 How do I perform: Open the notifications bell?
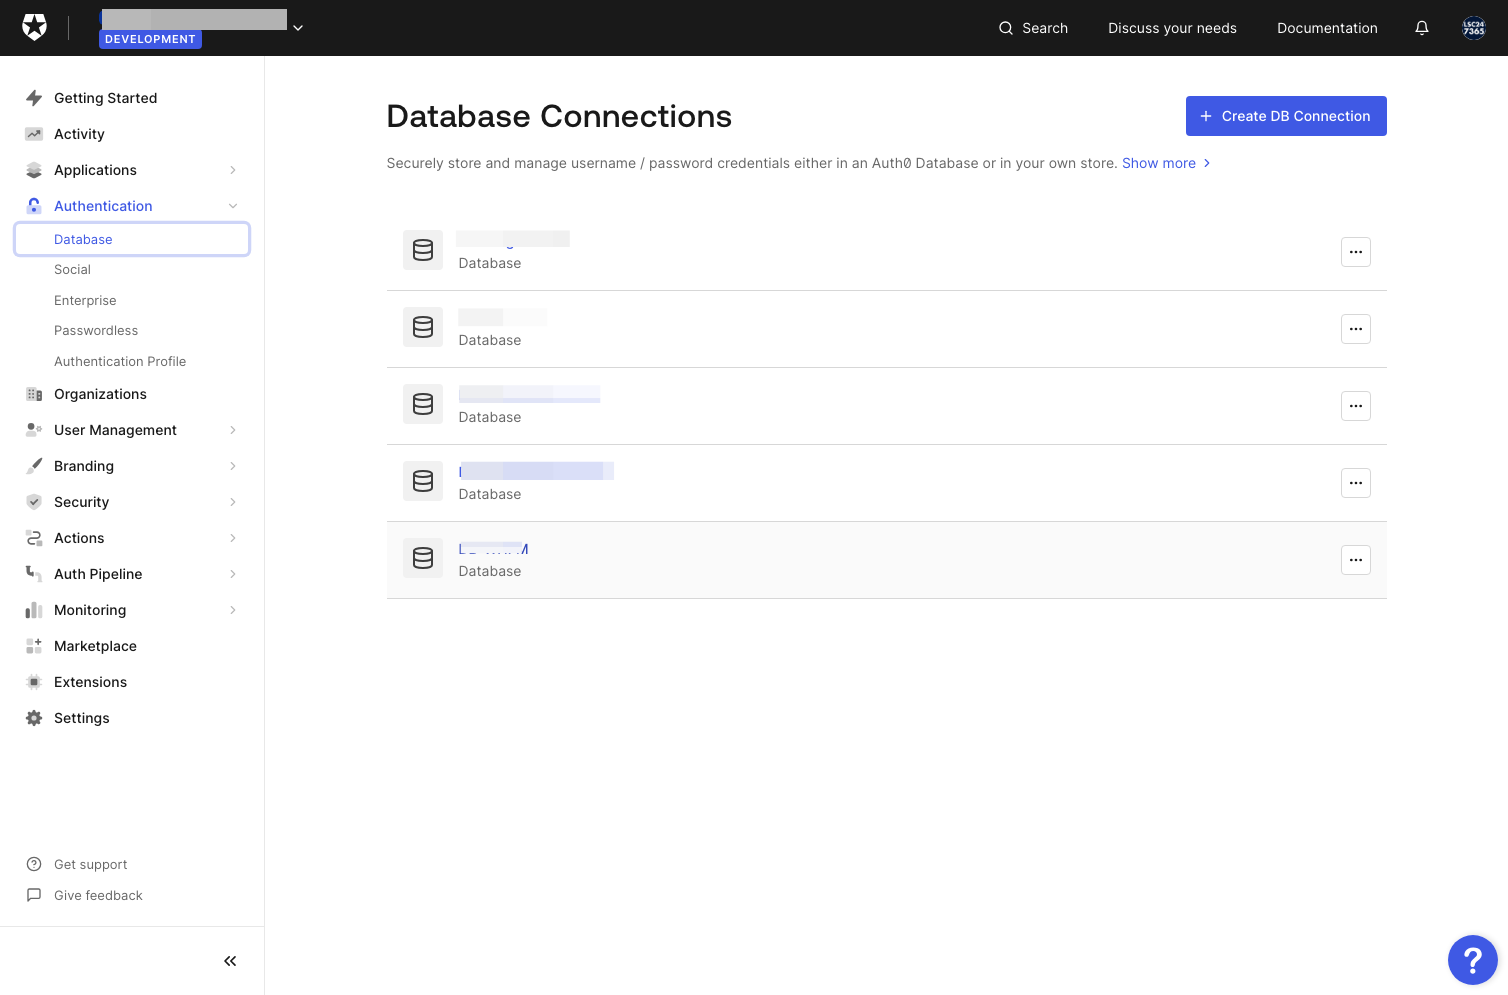tap(1422, 28)
